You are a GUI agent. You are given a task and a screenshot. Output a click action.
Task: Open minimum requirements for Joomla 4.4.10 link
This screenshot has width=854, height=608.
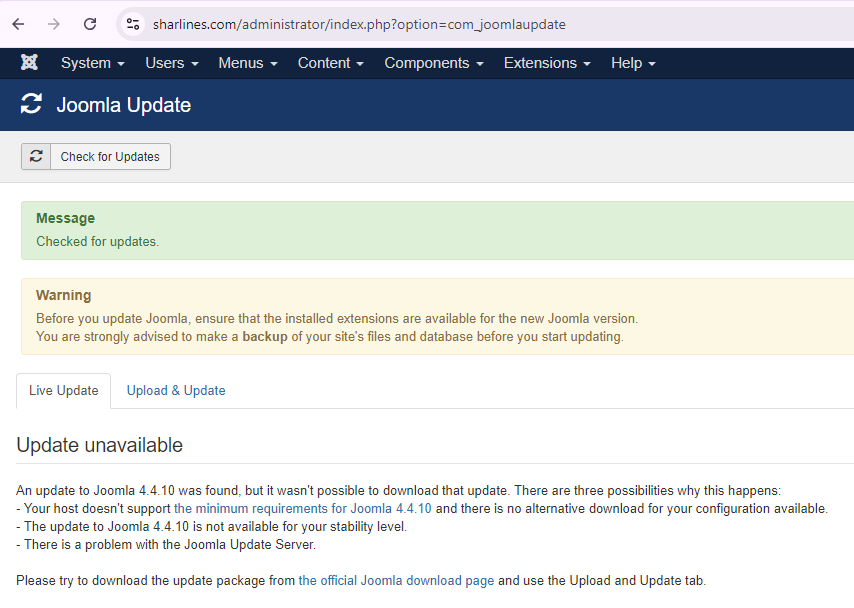click(x=303, y=508)
